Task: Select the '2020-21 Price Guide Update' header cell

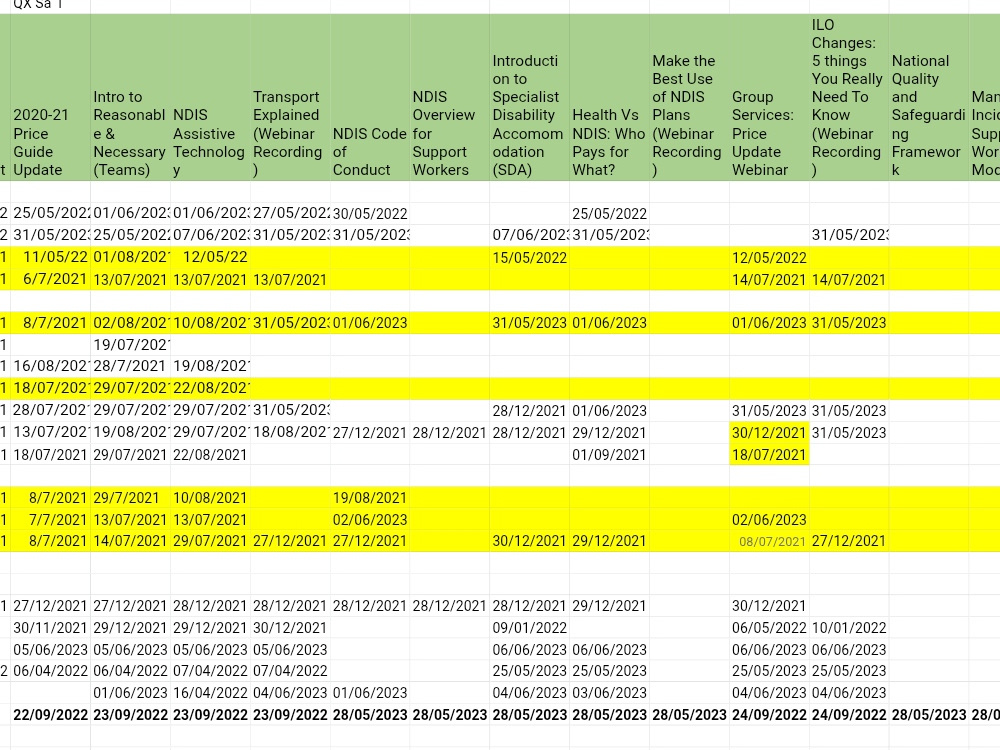Action: pyautogui.click(x=50, y=98)
